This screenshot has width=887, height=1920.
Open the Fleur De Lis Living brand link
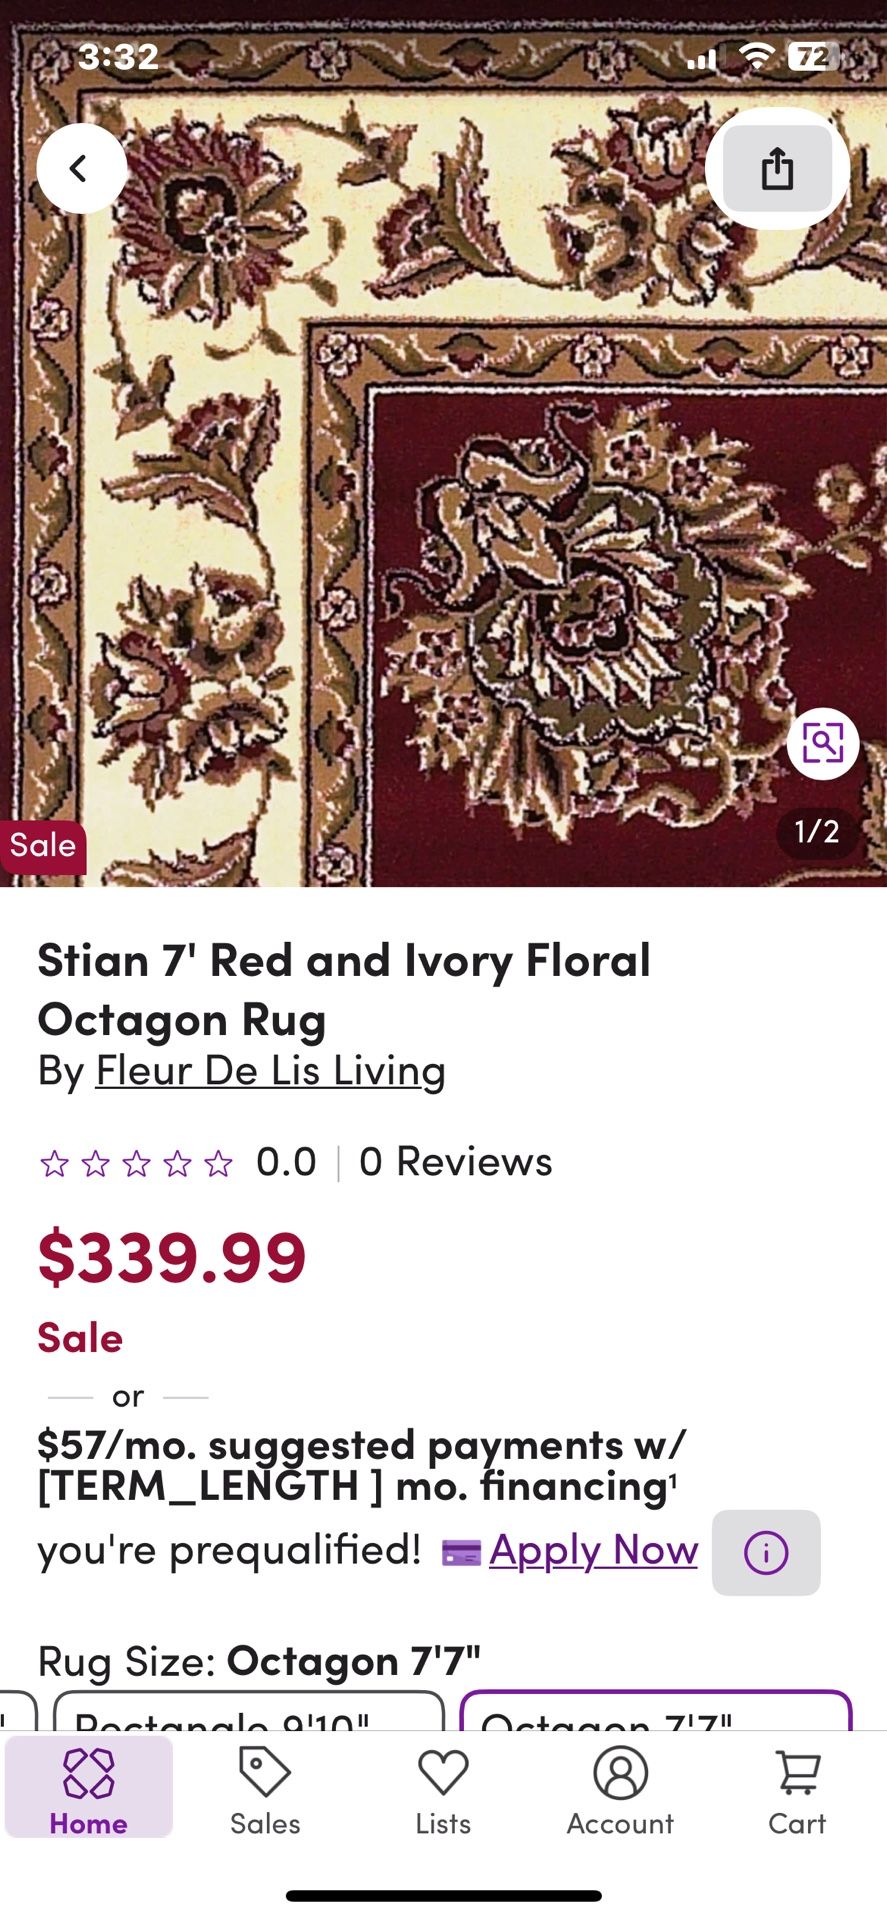[270, 1070]
